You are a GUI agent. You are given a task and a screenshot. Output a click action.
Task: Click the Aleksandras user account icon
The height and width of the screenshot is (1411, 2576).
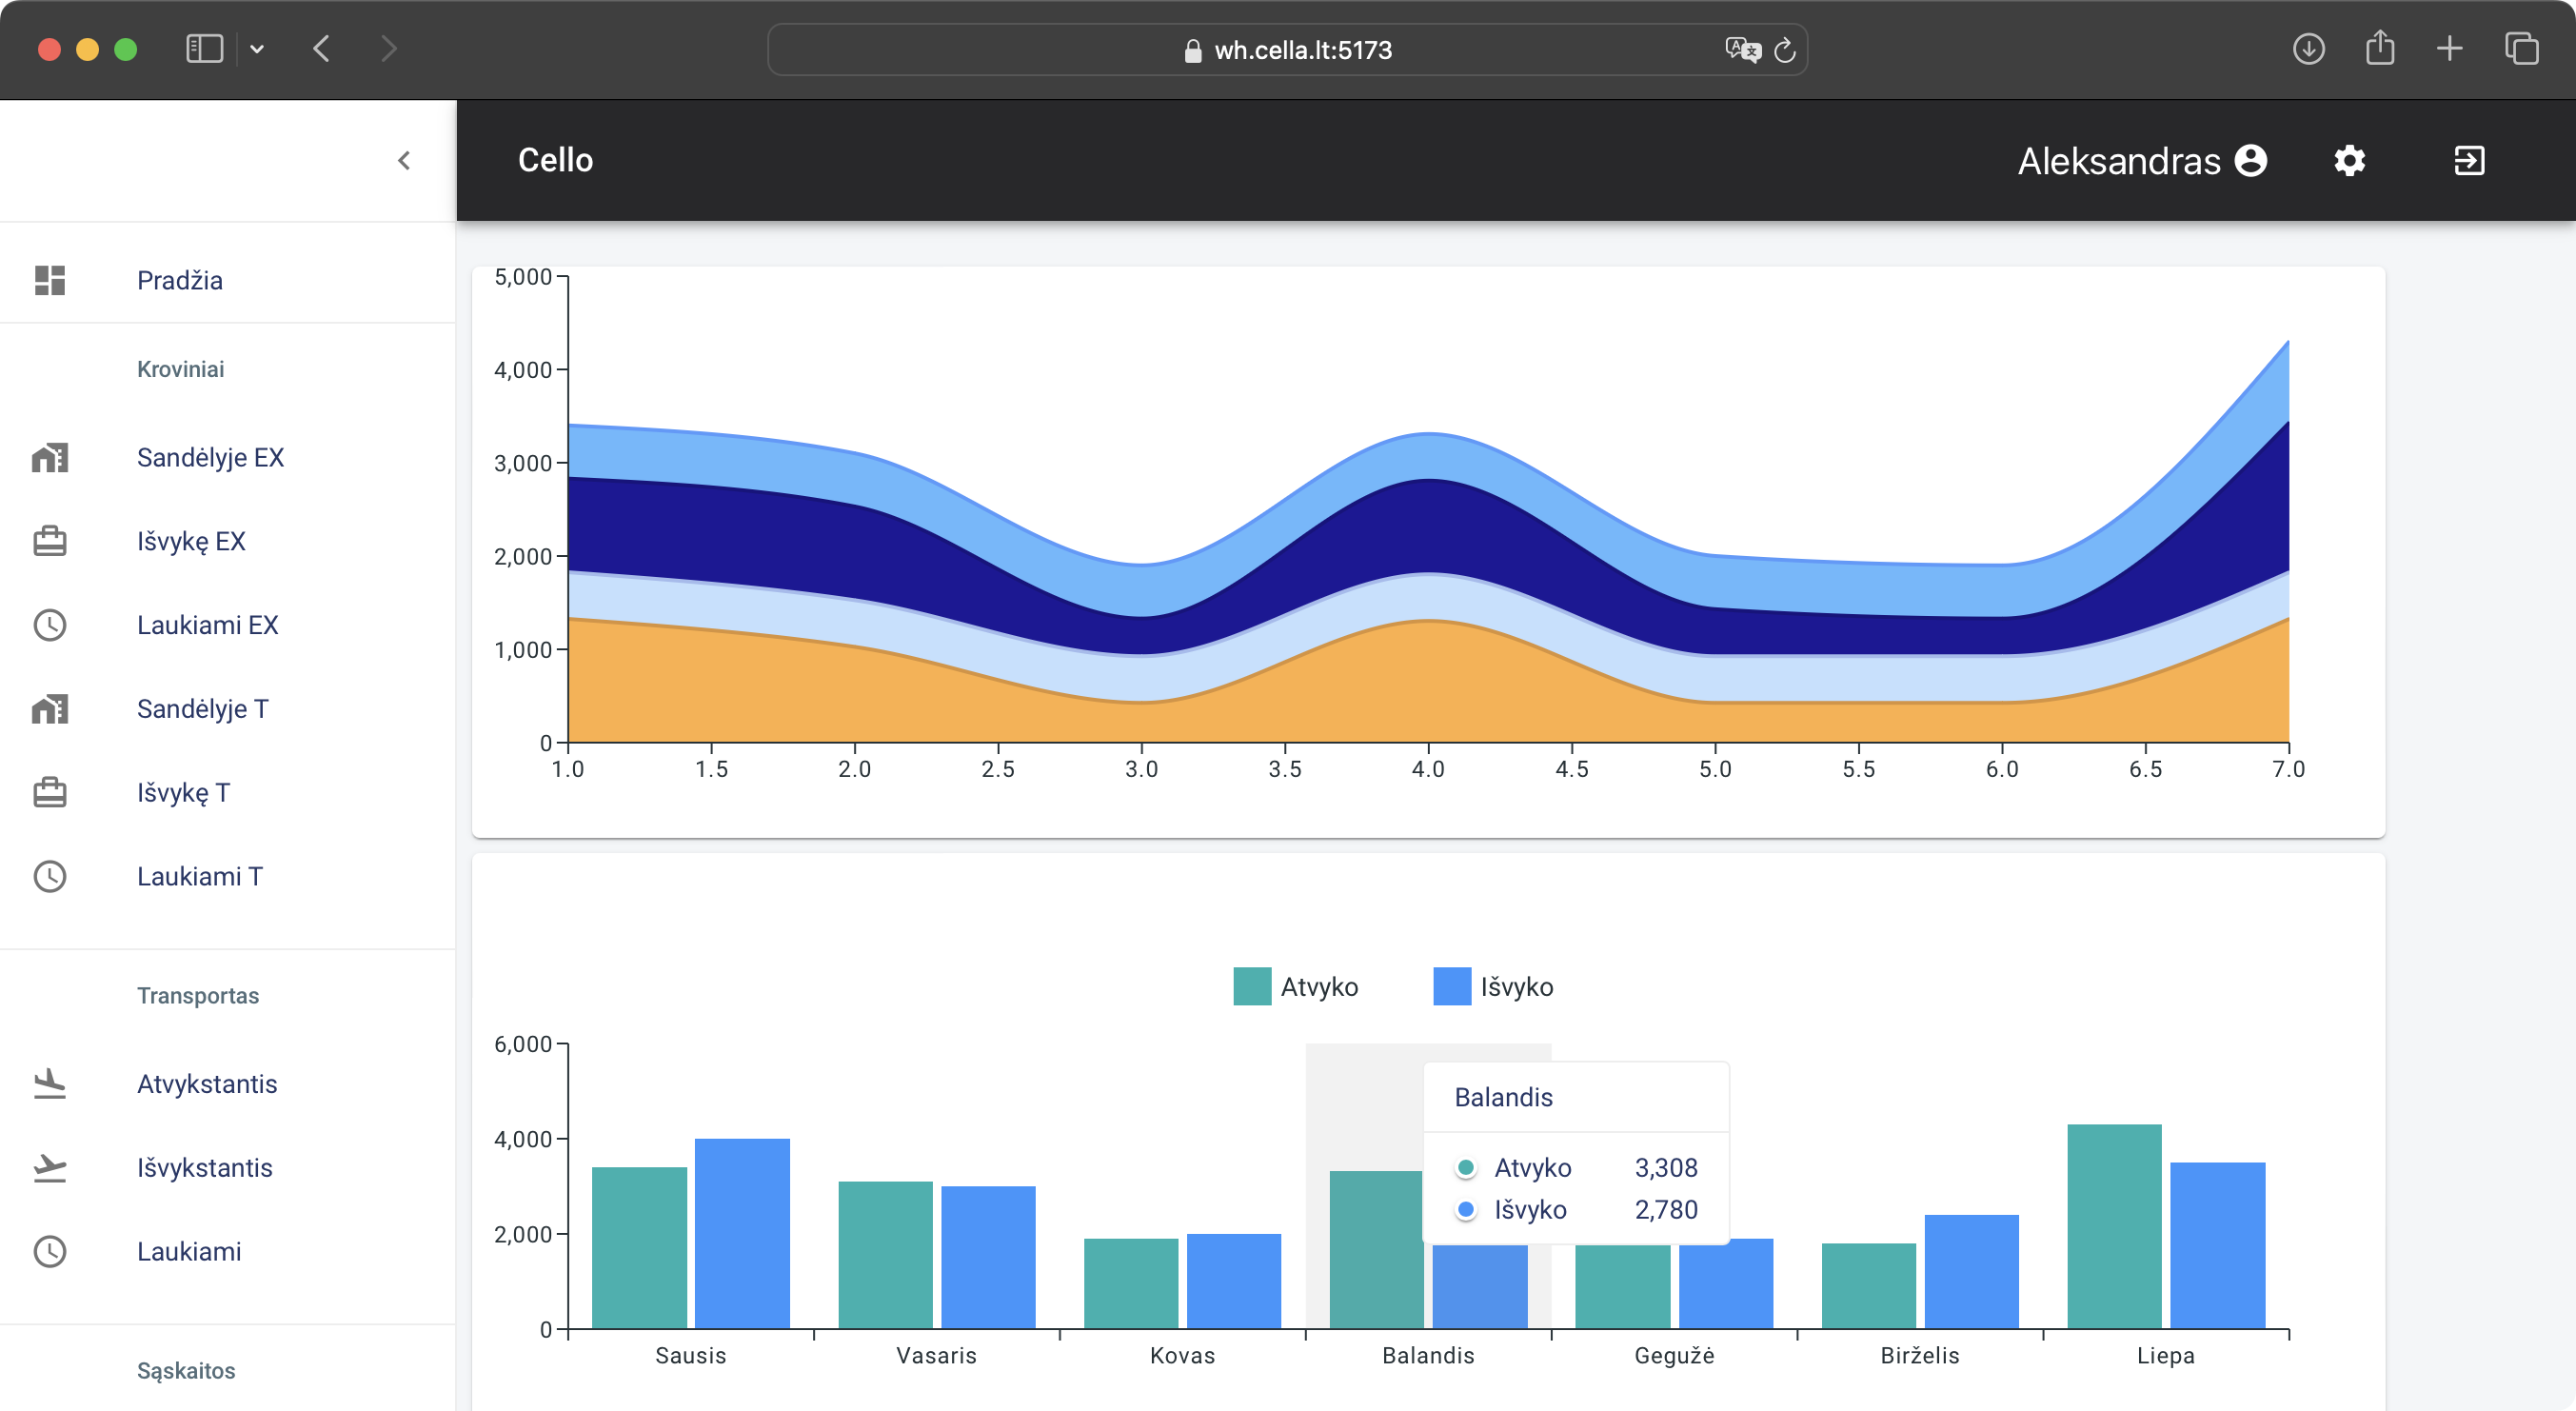tap(2251, 161)
